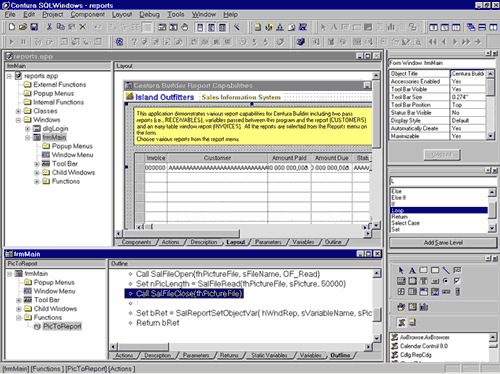Image resolution: width=500 pixels, height=374 pixels.
Task: Click the outline pane horizontal scrollbar thumb
Action: [x=143, y=347]
